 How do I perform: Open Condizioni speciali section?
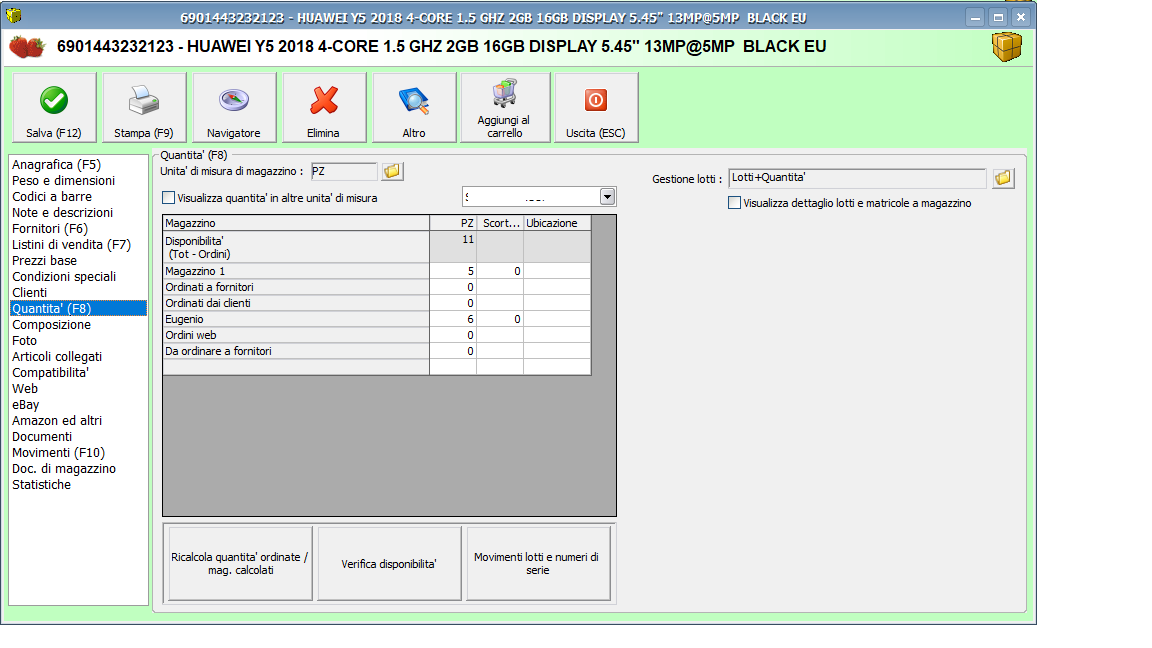(64, 277)
